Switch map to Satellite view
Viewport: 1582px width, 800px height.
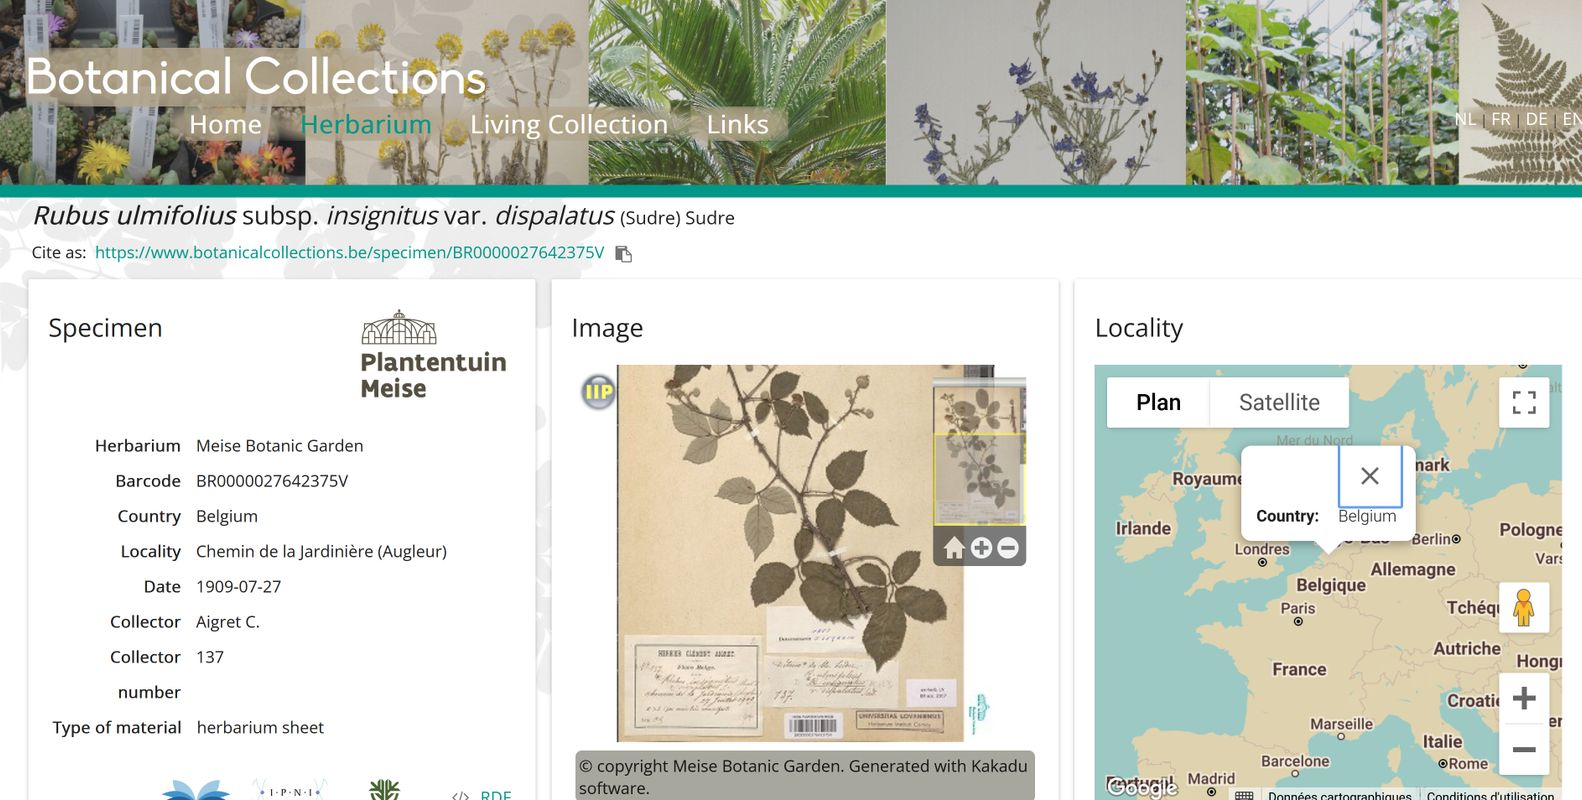1278,403
